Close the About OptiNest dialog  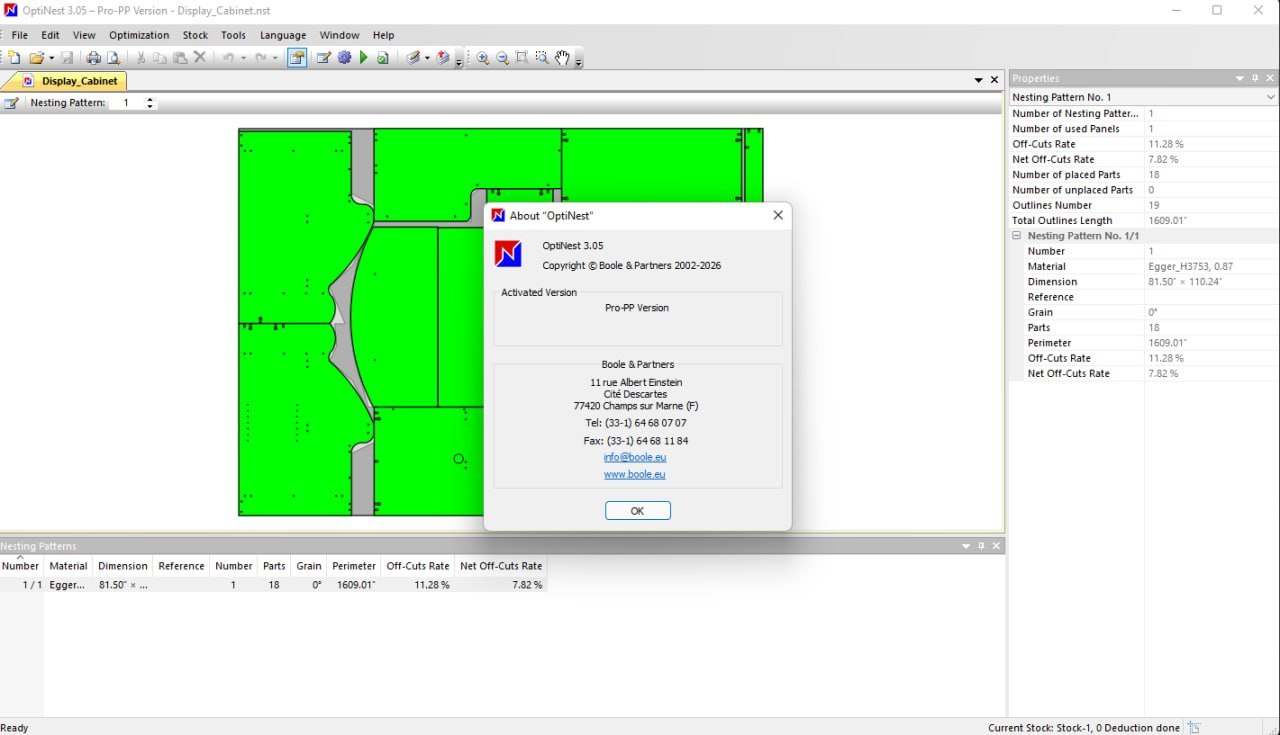[778, 215]
